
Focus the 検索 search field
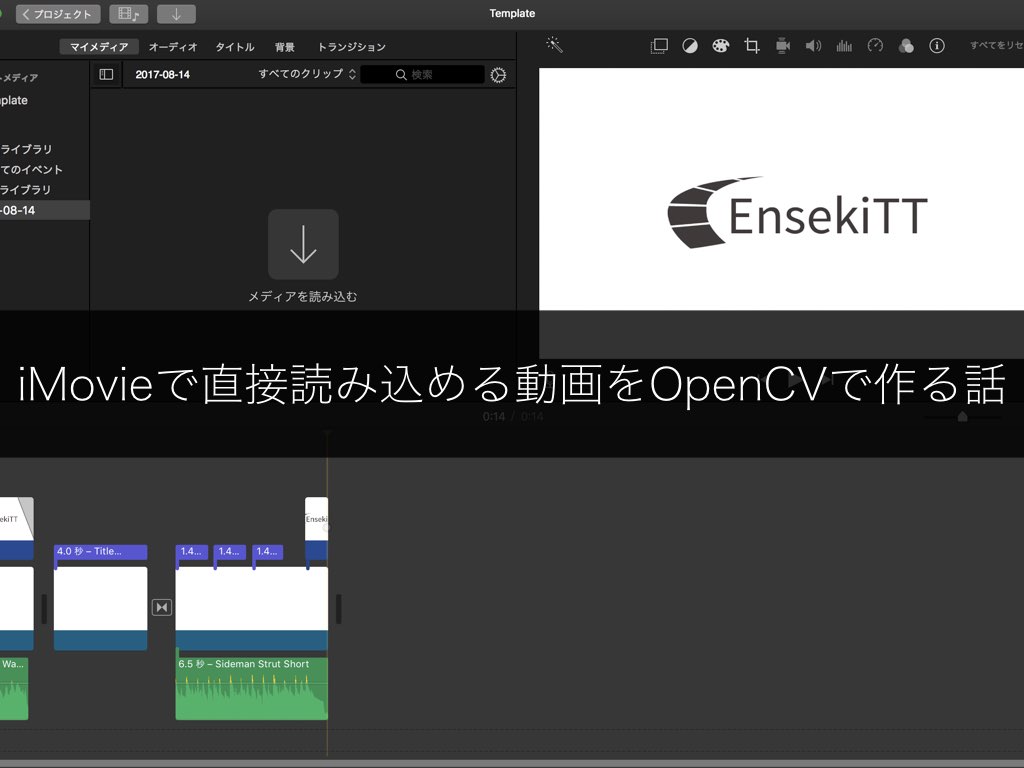pyautogui.click(x=423, y=74)
